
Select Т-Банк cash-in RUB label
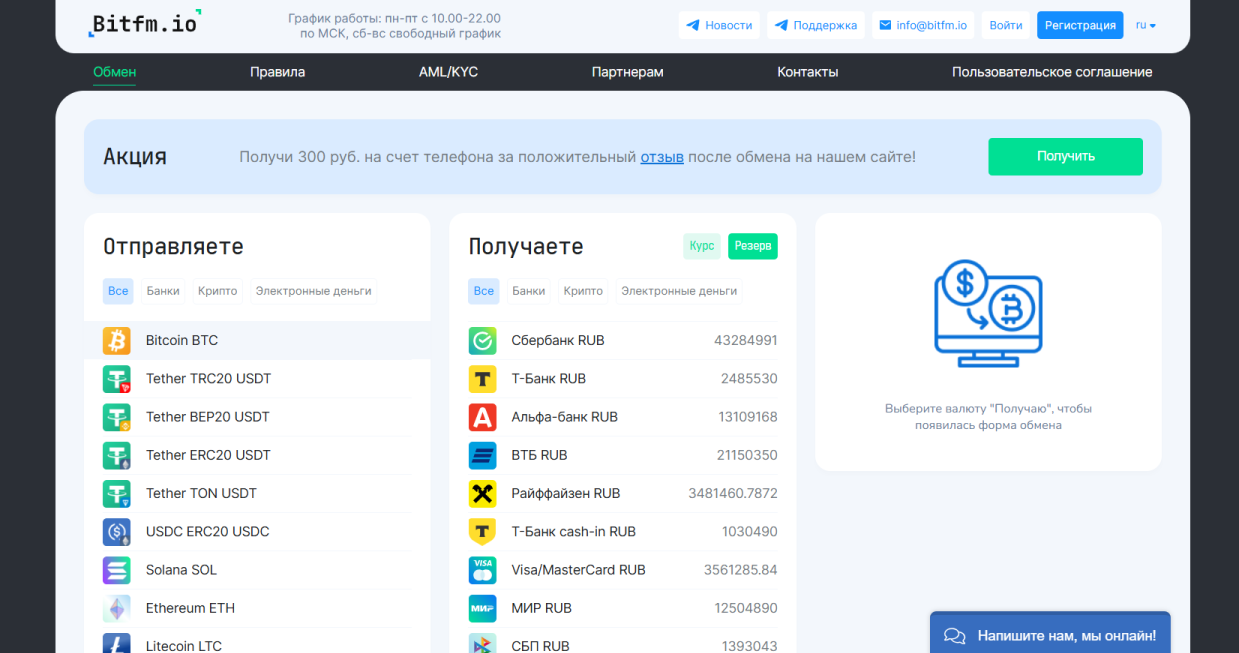tap(574, 532)
